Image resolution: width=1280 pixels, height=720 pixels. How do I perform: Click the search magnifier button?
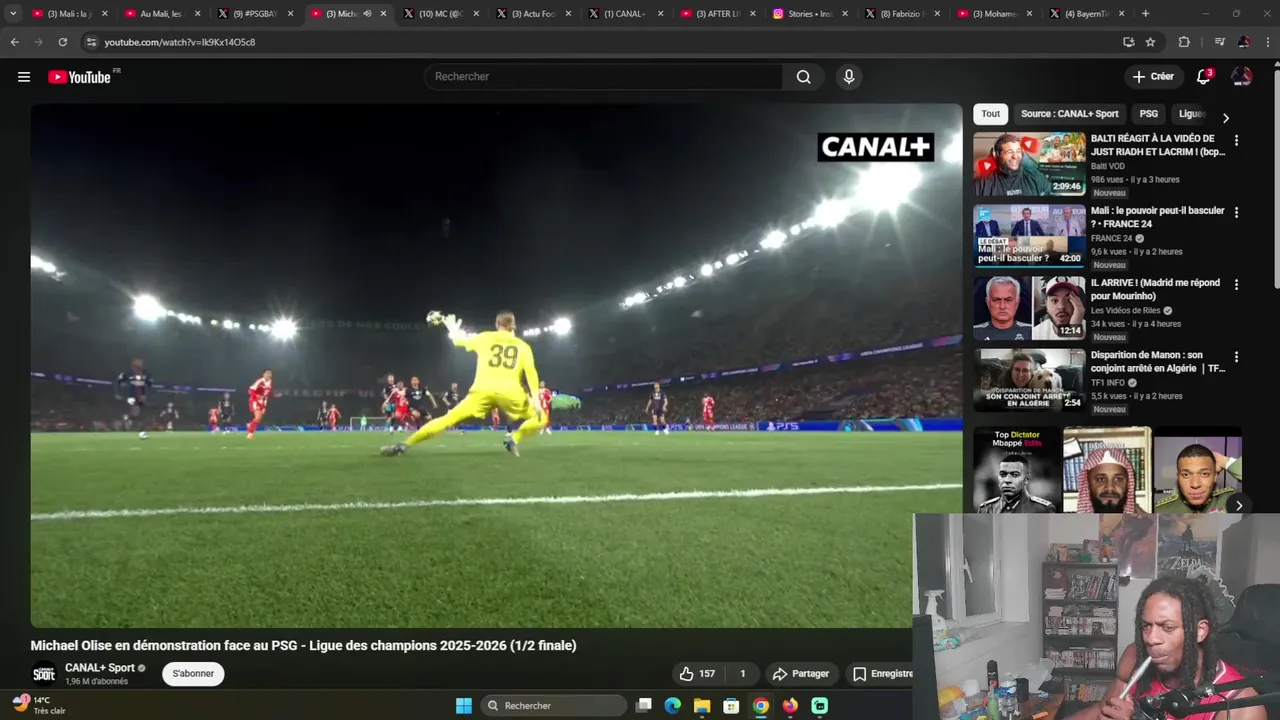click(803, 77)
